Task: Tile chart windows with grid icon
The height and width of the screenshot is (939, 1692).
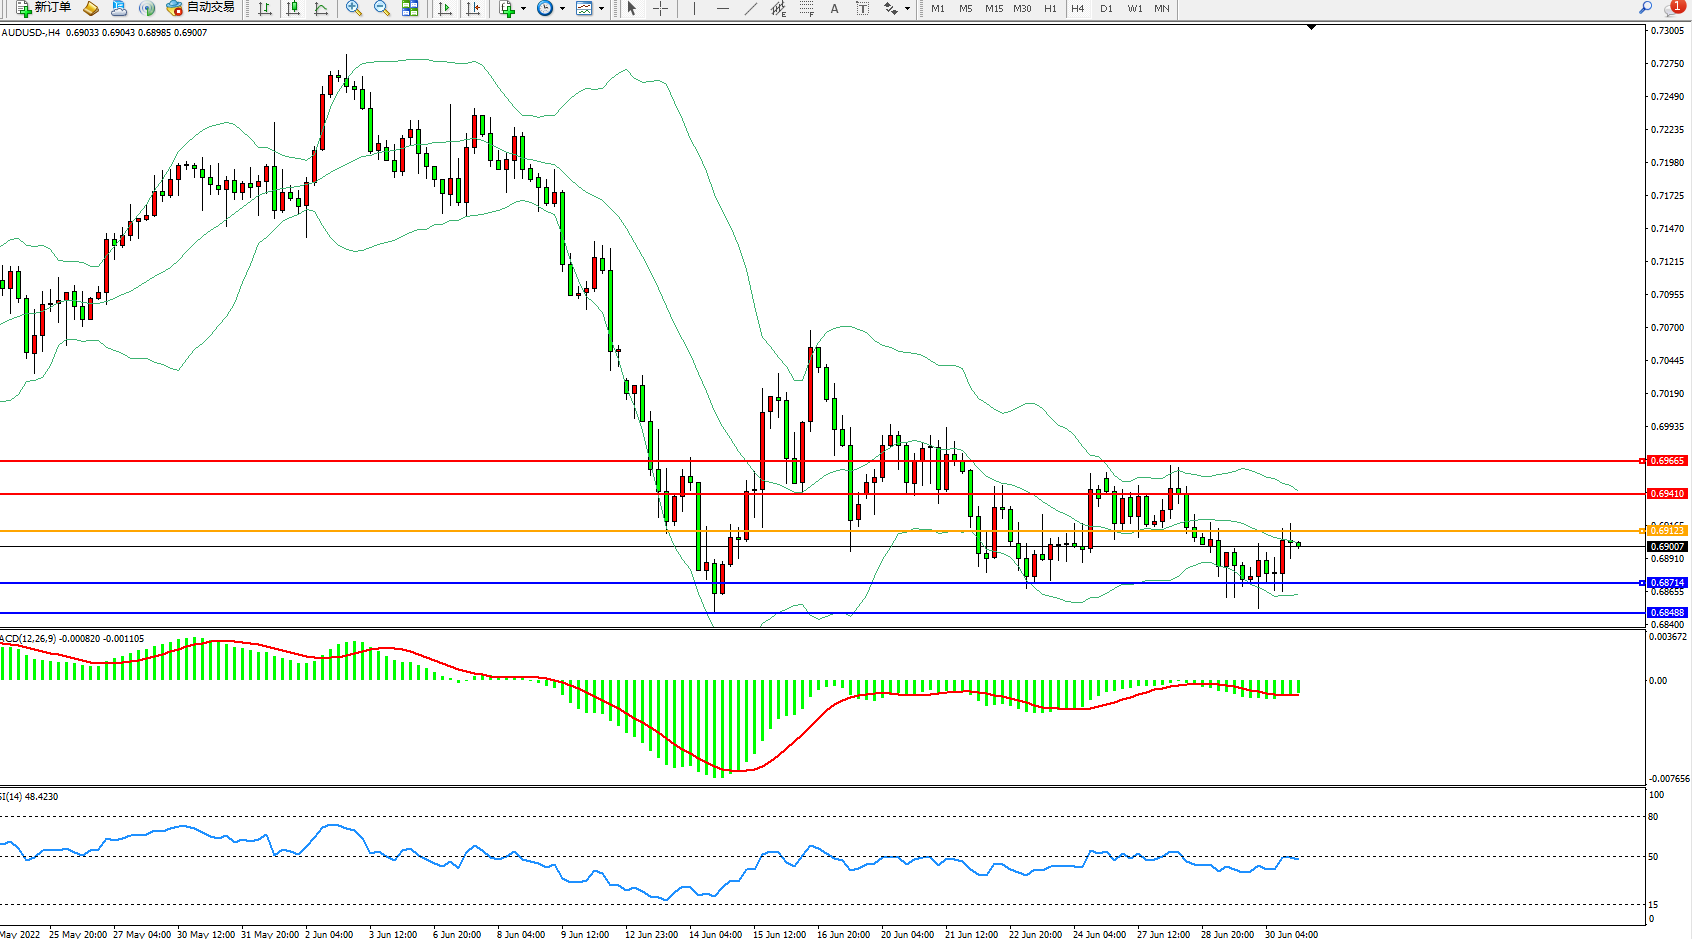Action: coord(410,8)
